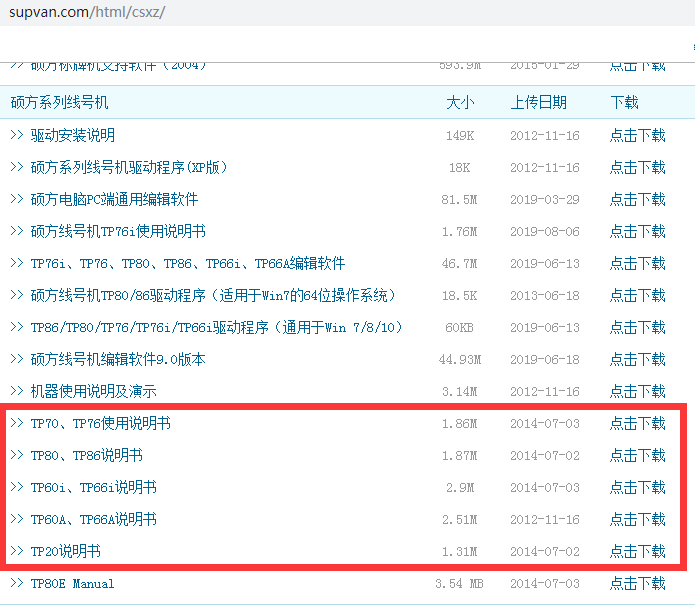695x605 pixels.
Task: Click 点击下载 for TP70、TP76使用说明书
Action: pyautogui.click(x=637, y=424)
